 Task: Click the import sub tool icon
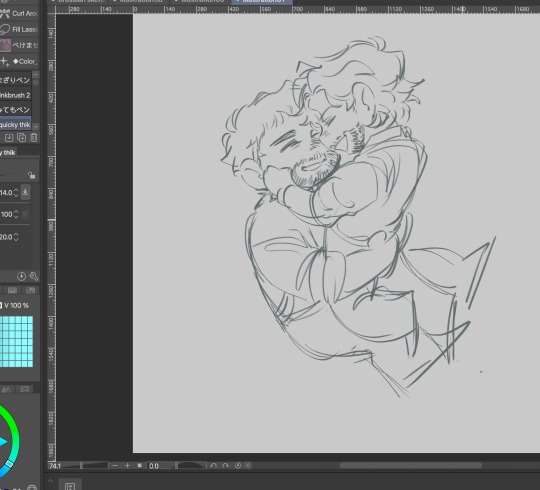click(x=9, y=138)
